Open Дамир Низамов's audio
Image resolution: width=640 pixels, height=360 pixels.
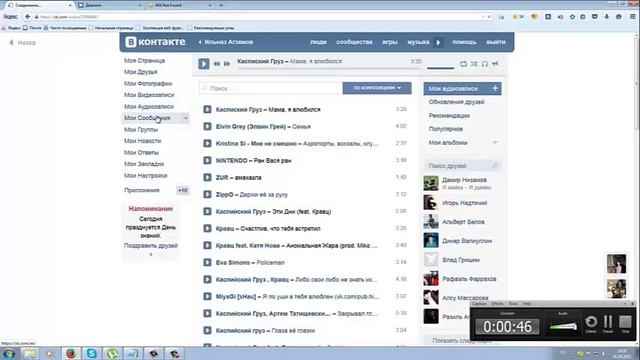(464, 180)
